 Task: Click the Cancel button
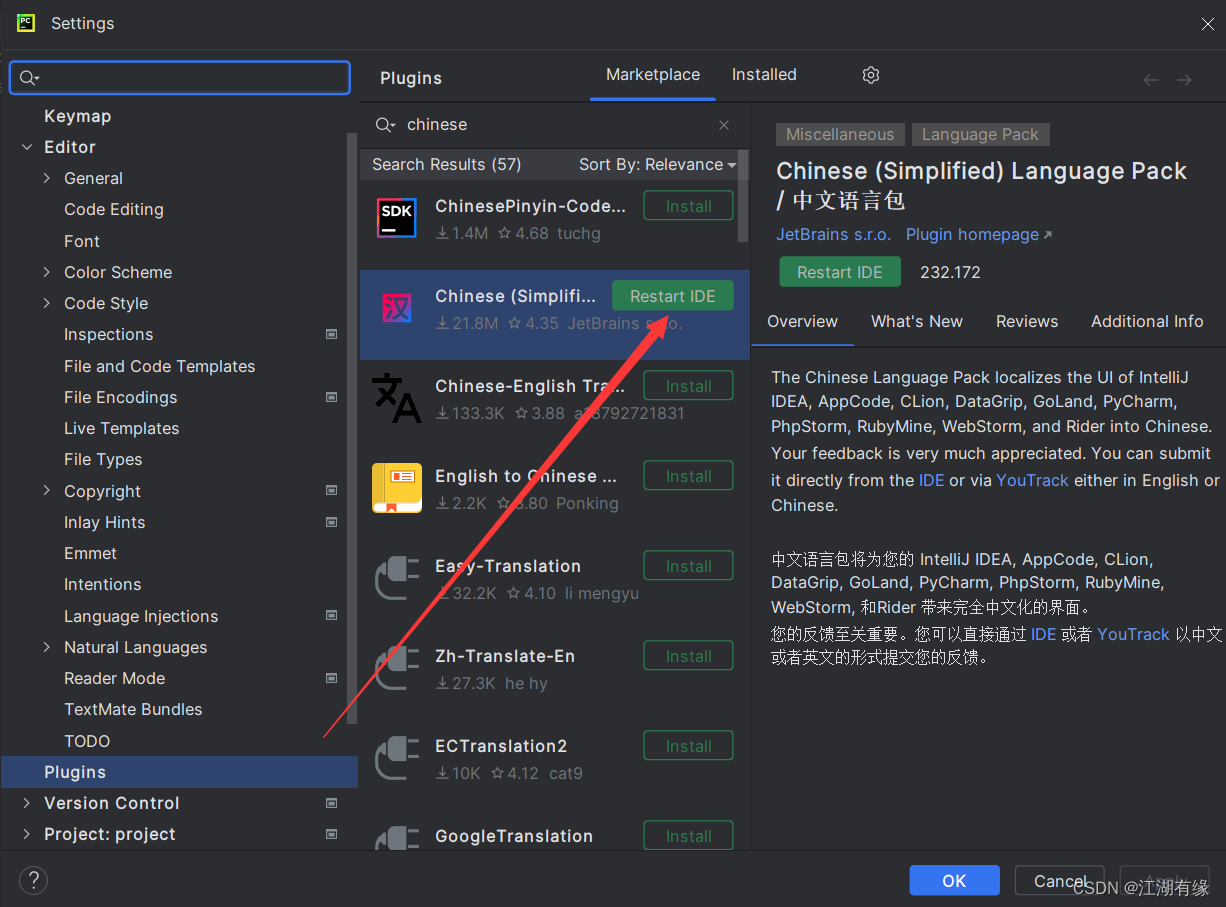(x=1060, y=881)
